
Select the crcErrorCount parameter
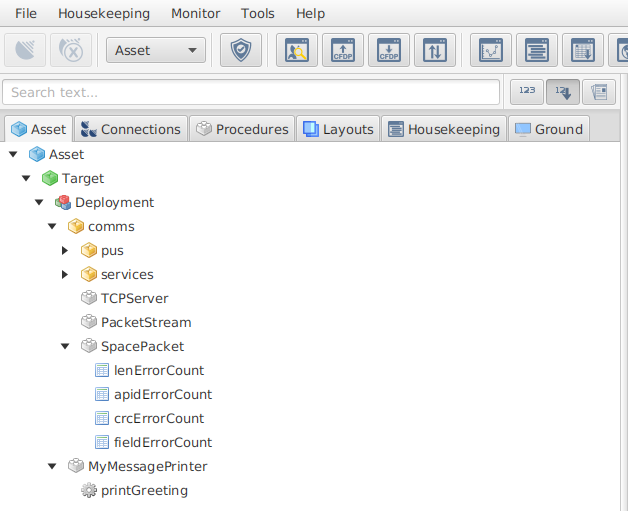pyautogui.click(x=159, y=418)
